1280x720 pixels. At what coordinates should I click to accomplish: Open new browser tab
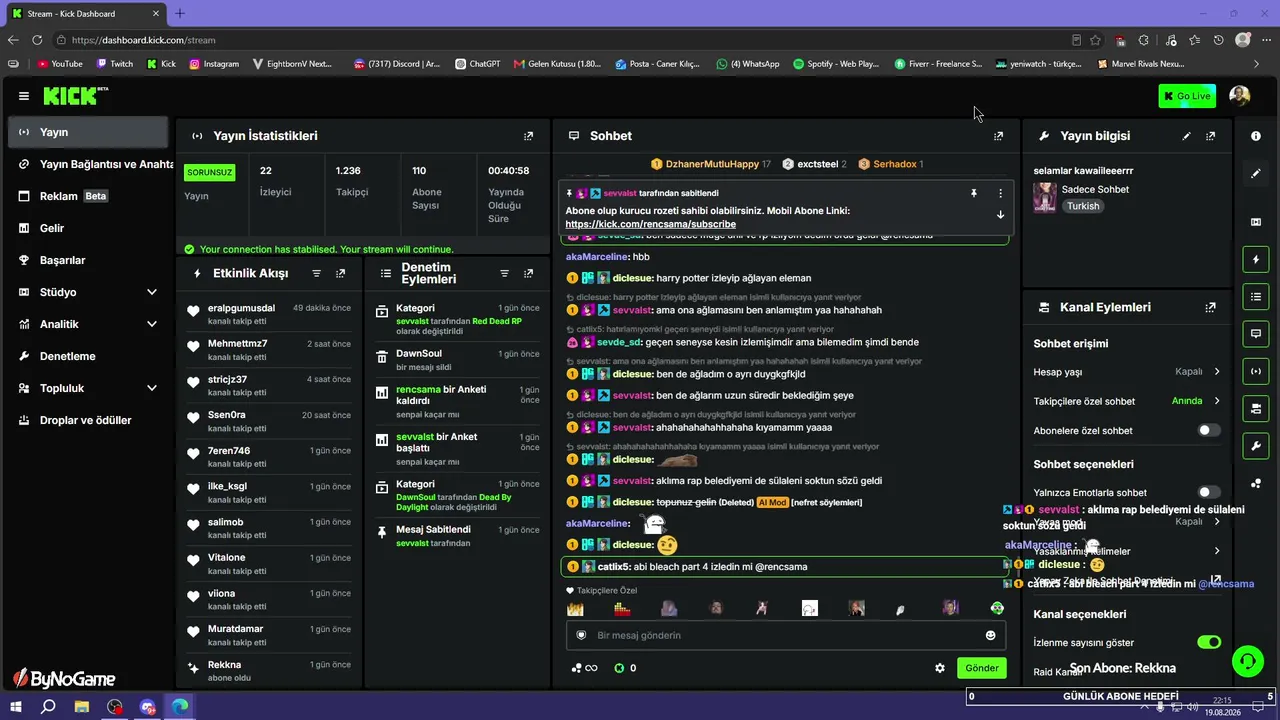click(x=180, y=13)
